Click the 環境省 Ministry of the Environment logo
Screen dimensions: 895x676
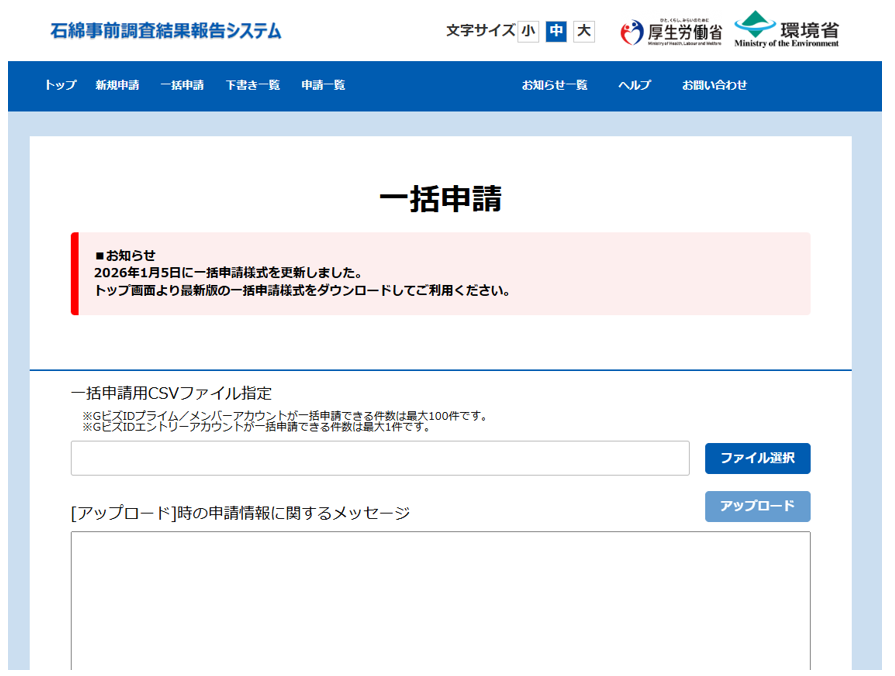tap(786, 30)
